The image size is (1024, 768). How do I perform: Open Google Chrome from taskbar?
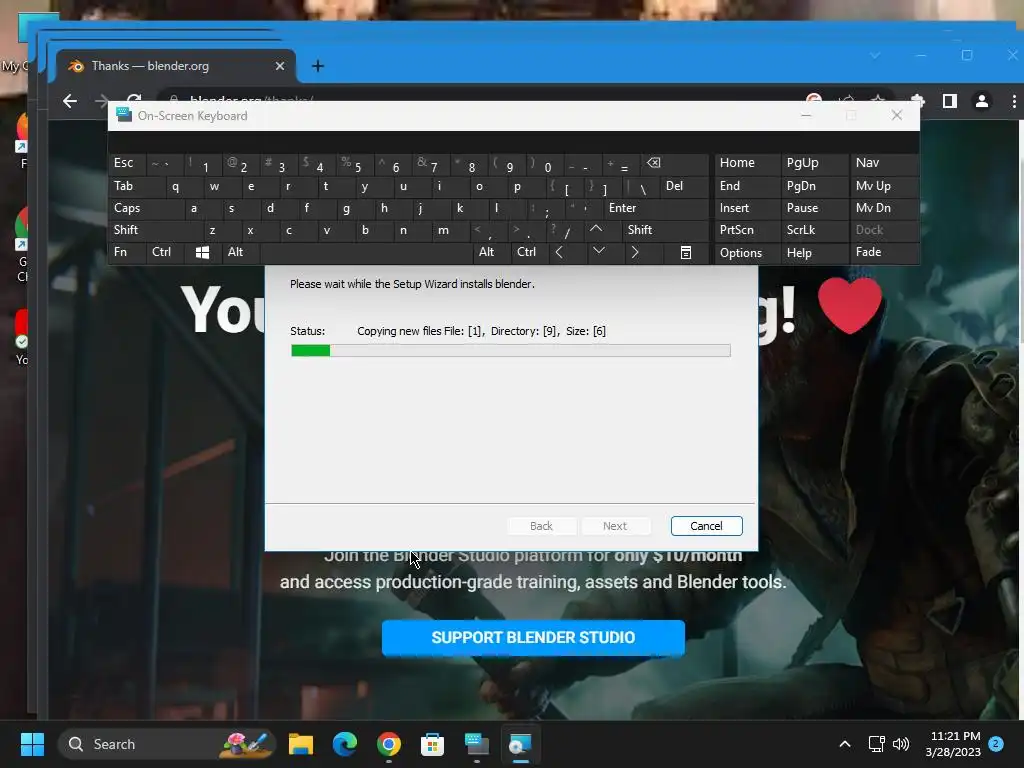(x=389, y=744)
